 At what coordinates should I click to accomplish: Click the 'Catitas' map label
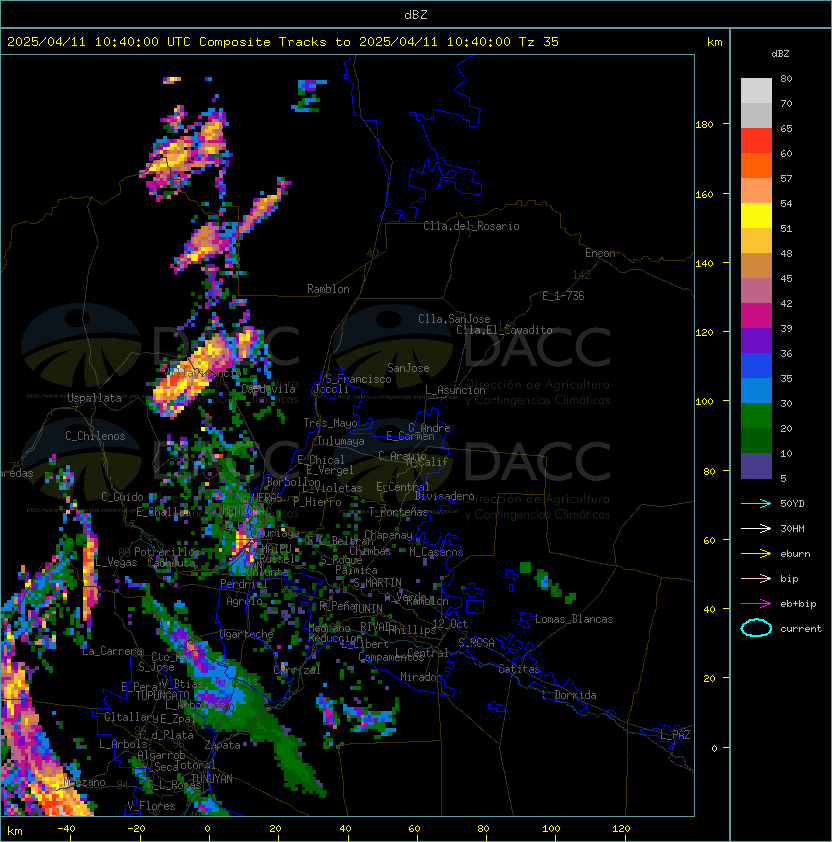(x=519, y=669)
